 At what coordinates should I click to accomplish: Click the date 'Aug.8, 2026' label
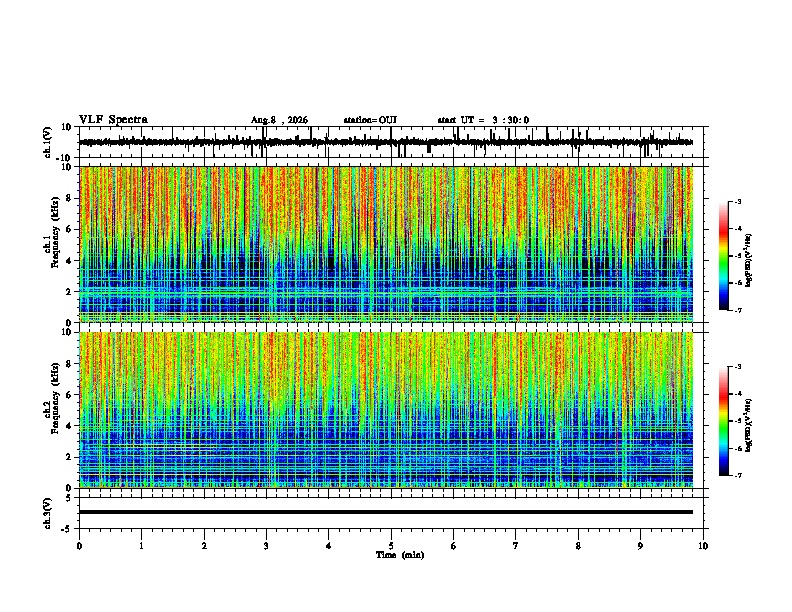click(279, 120)
